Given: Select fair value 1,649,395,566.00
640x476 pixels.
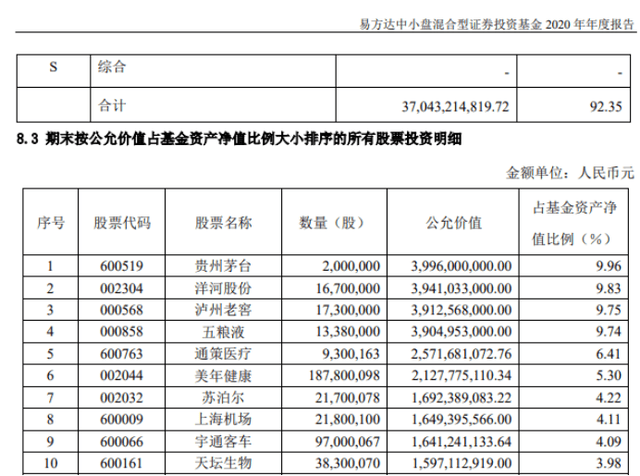Looking at the screenshot, I should click(461, 419).
